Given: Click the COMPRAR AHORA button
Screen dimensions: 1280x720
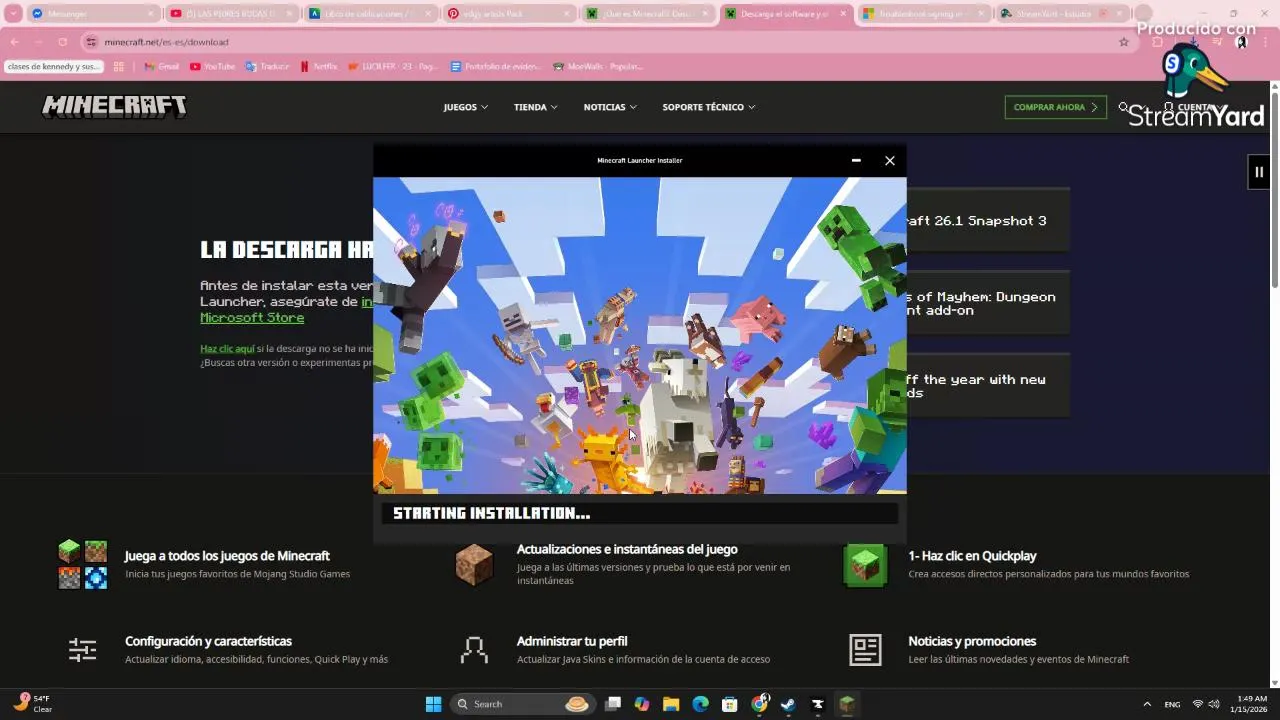Looking at the screenshot, I should click(1055, 107).
